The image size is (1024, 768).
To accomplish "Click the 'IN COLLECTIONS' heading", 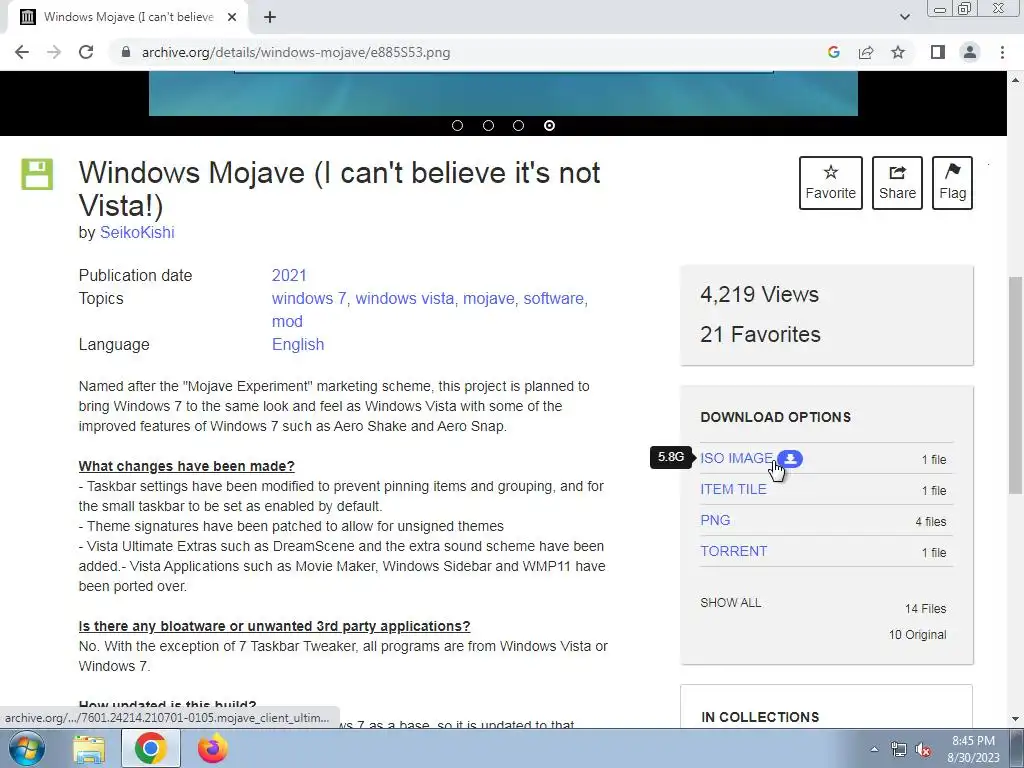I will pos(760,717).
